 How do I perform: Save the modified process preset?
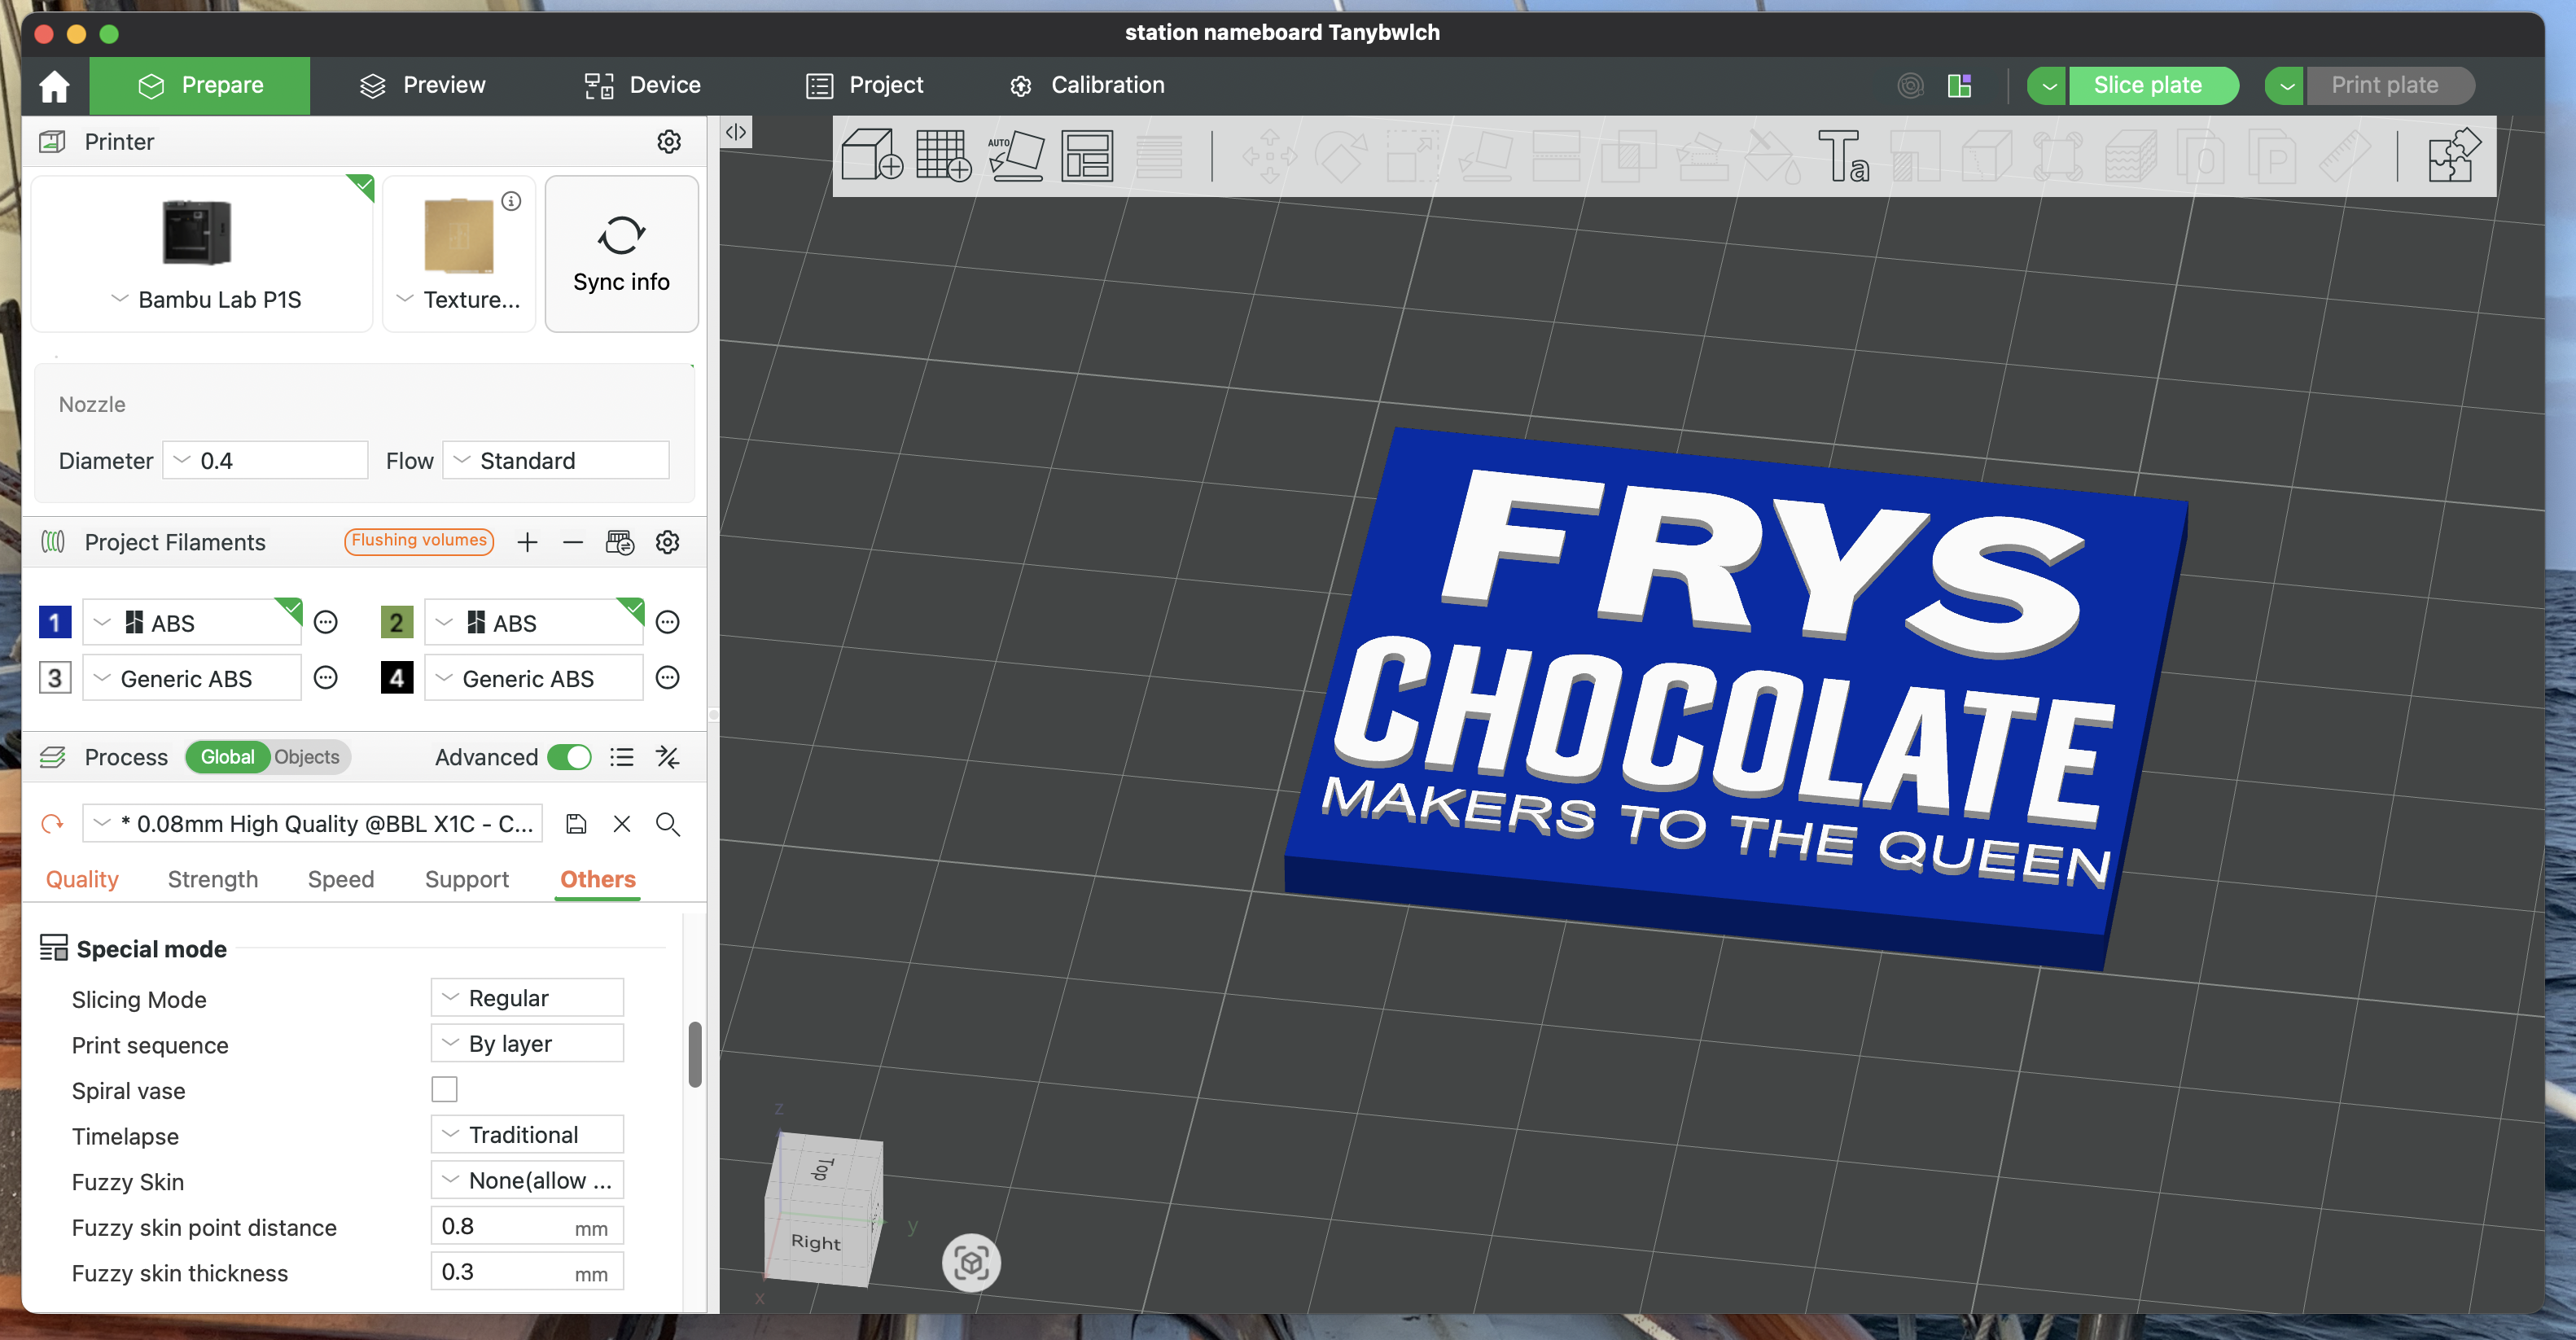[576, 824]
